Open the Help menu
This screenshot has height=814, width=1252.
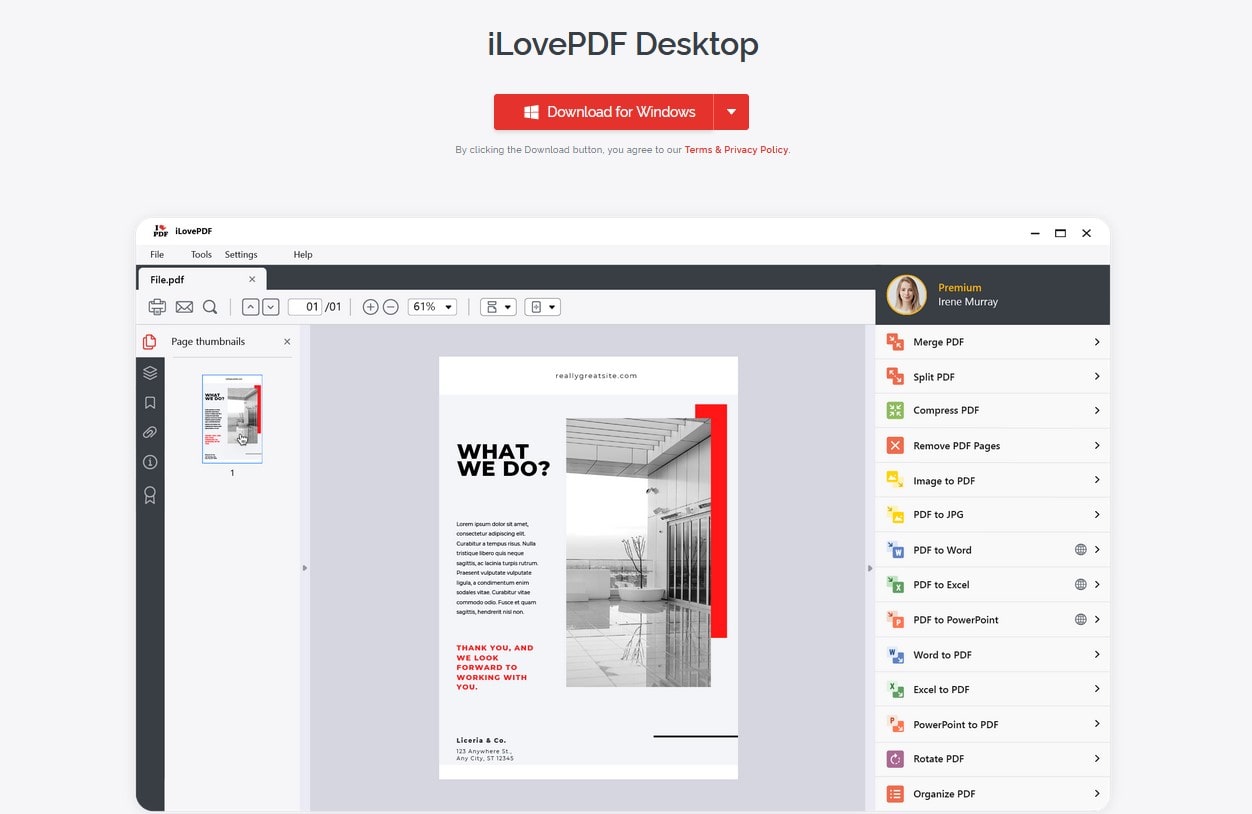tap(303, 255)
